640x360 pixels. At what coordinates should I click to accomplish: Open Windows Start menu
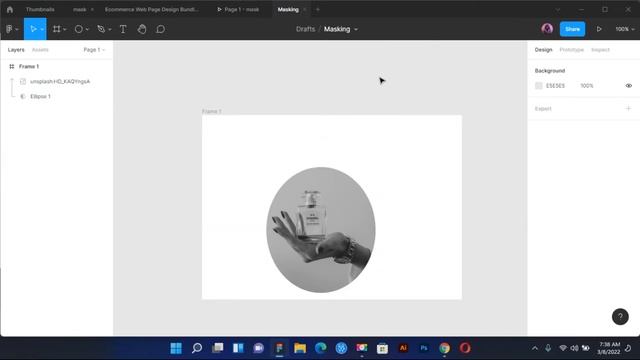click(176, 348)
